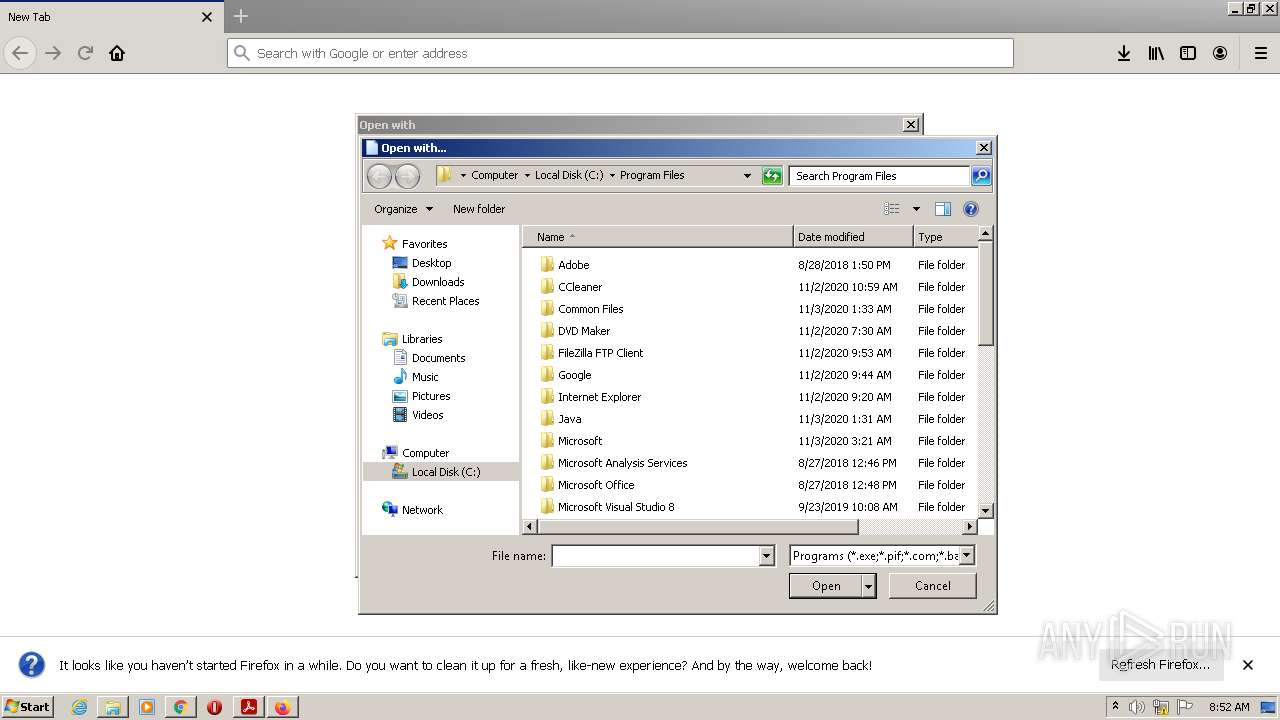This screenshot has width=1280, height=720.
Task: Open Windows Explorer from the taskbar
Action: coord(113,707)
